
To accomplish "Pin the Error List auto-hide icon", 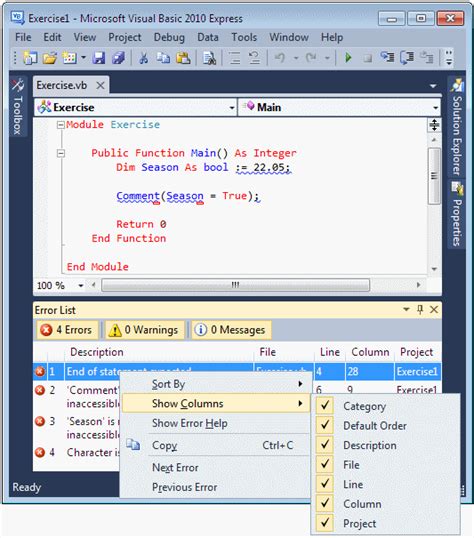I will click(420, 309).
